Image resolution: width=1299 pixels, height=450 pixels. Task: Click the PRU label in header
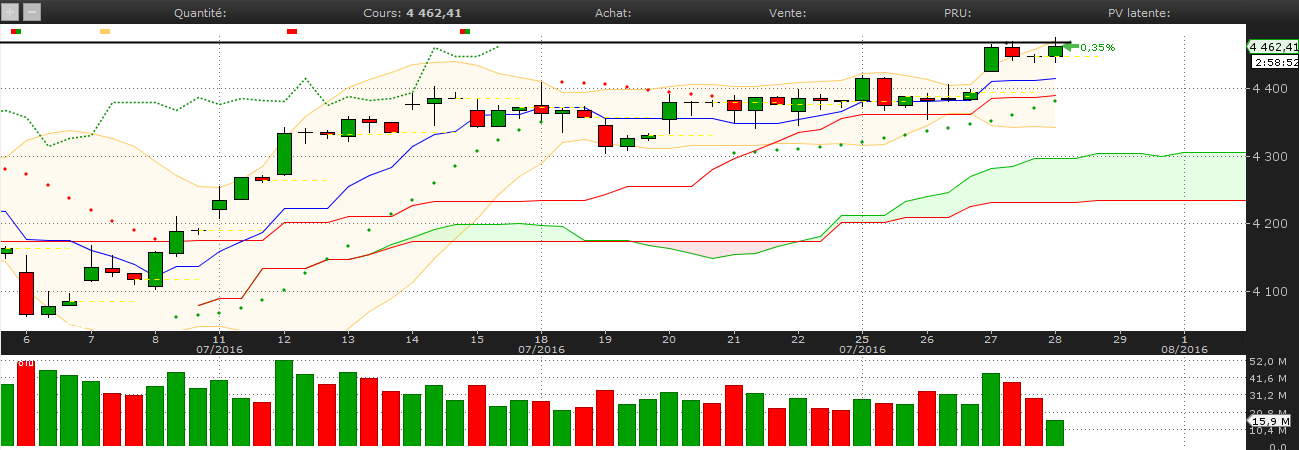click(957, 13)
